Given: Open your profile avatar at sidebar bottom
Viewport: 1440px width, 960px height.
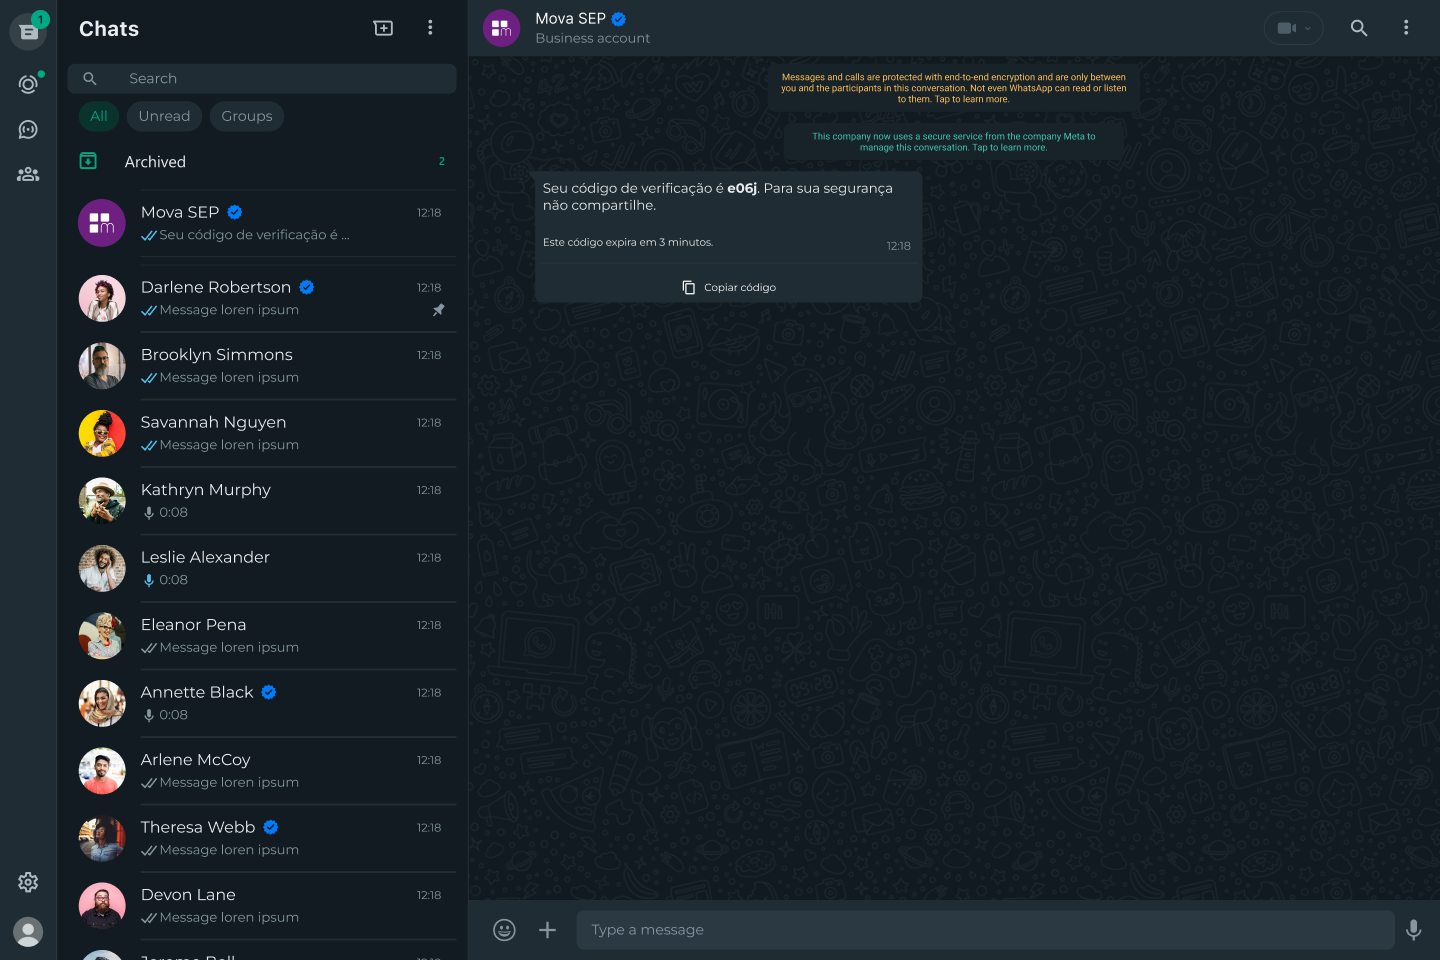Looking at the screenshot, I should tap(28, 932).
